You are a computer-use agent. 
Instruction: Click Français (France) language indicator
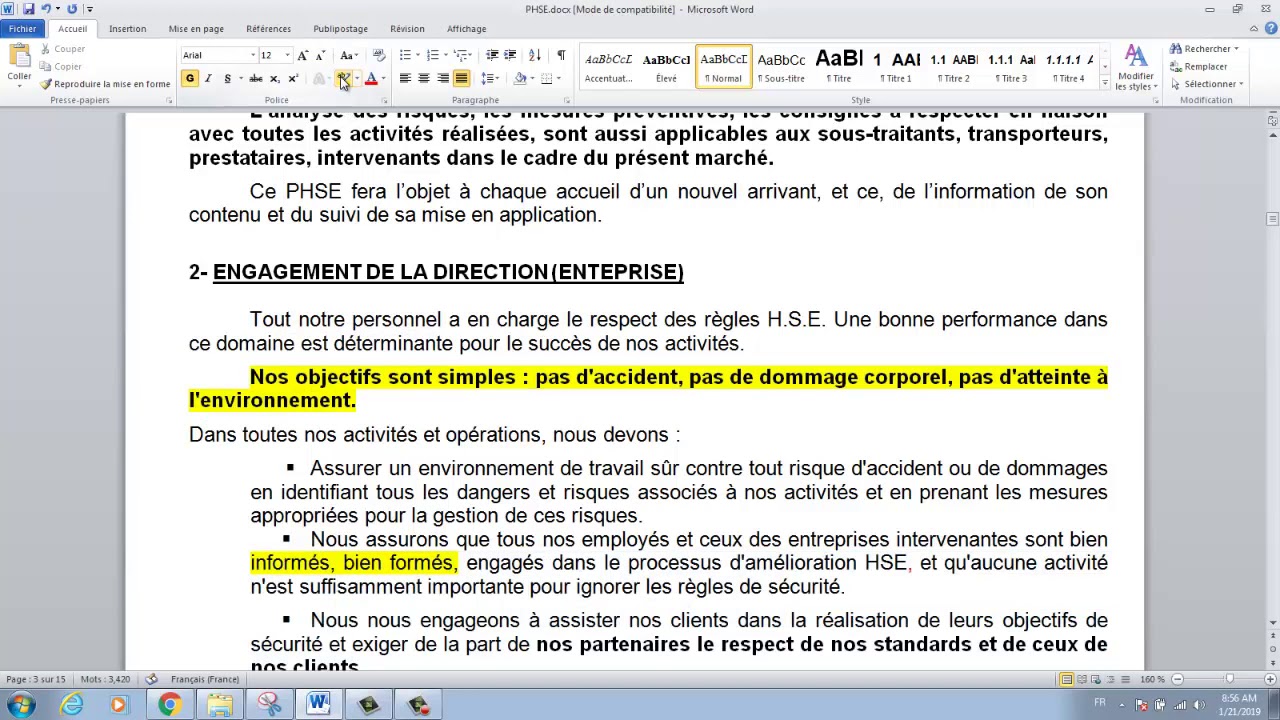click(205, 680)
